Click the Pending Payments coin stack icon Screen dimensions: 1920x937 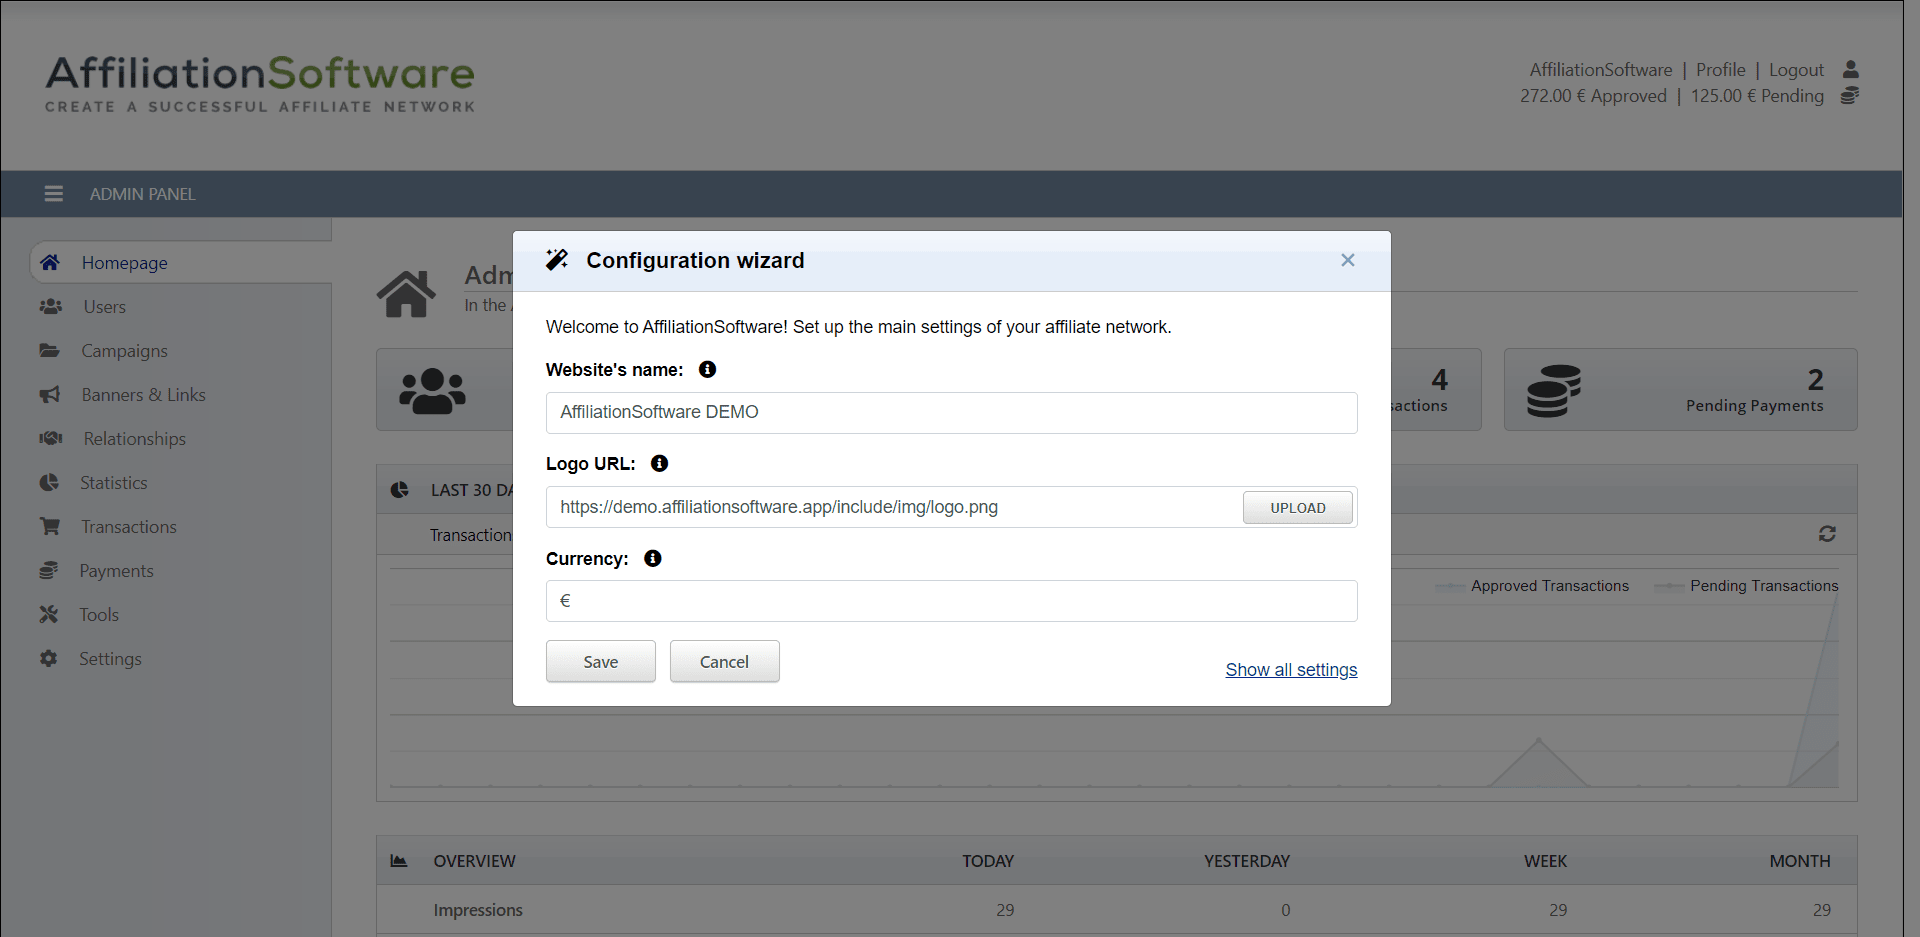coord(1553,390)
